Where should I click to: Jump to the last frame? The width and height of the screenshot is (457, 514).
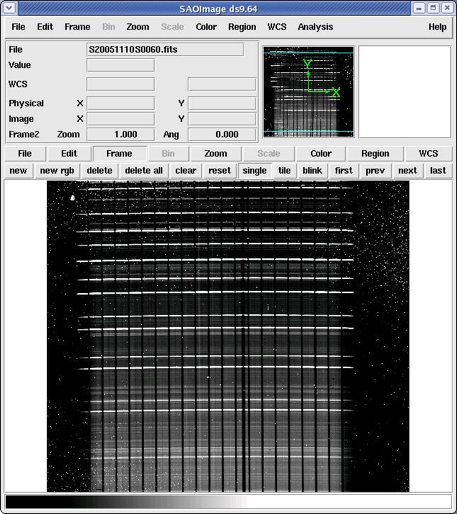[438, 171]
